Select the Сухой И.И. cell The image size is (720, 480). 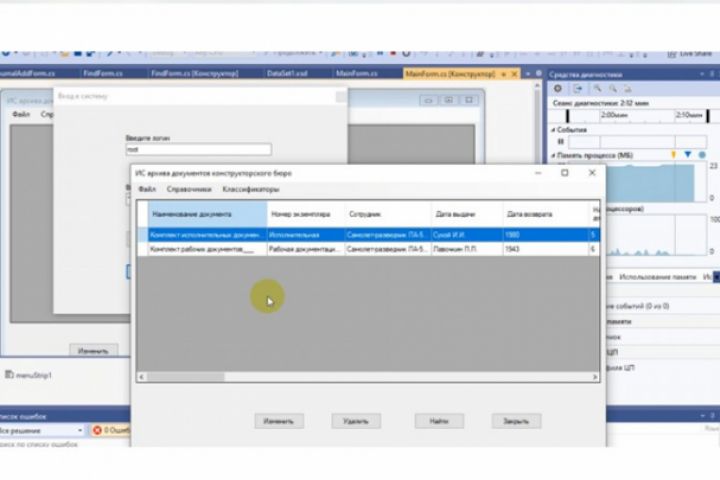[x=467, y=235]
